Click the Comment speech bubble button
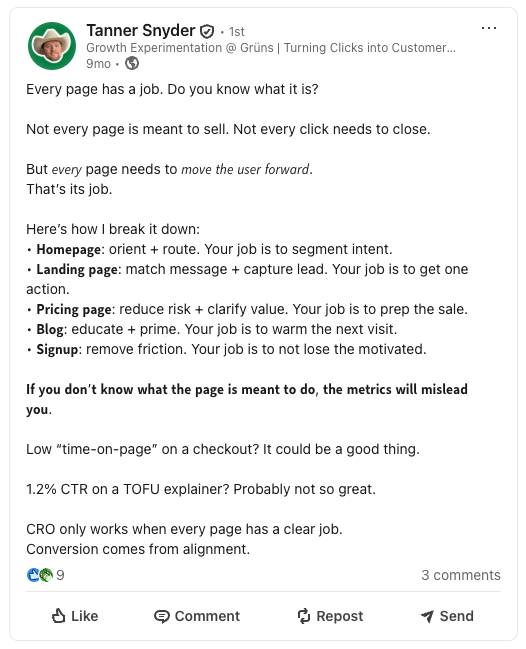 pyautogui.click(x=197, y=616)
